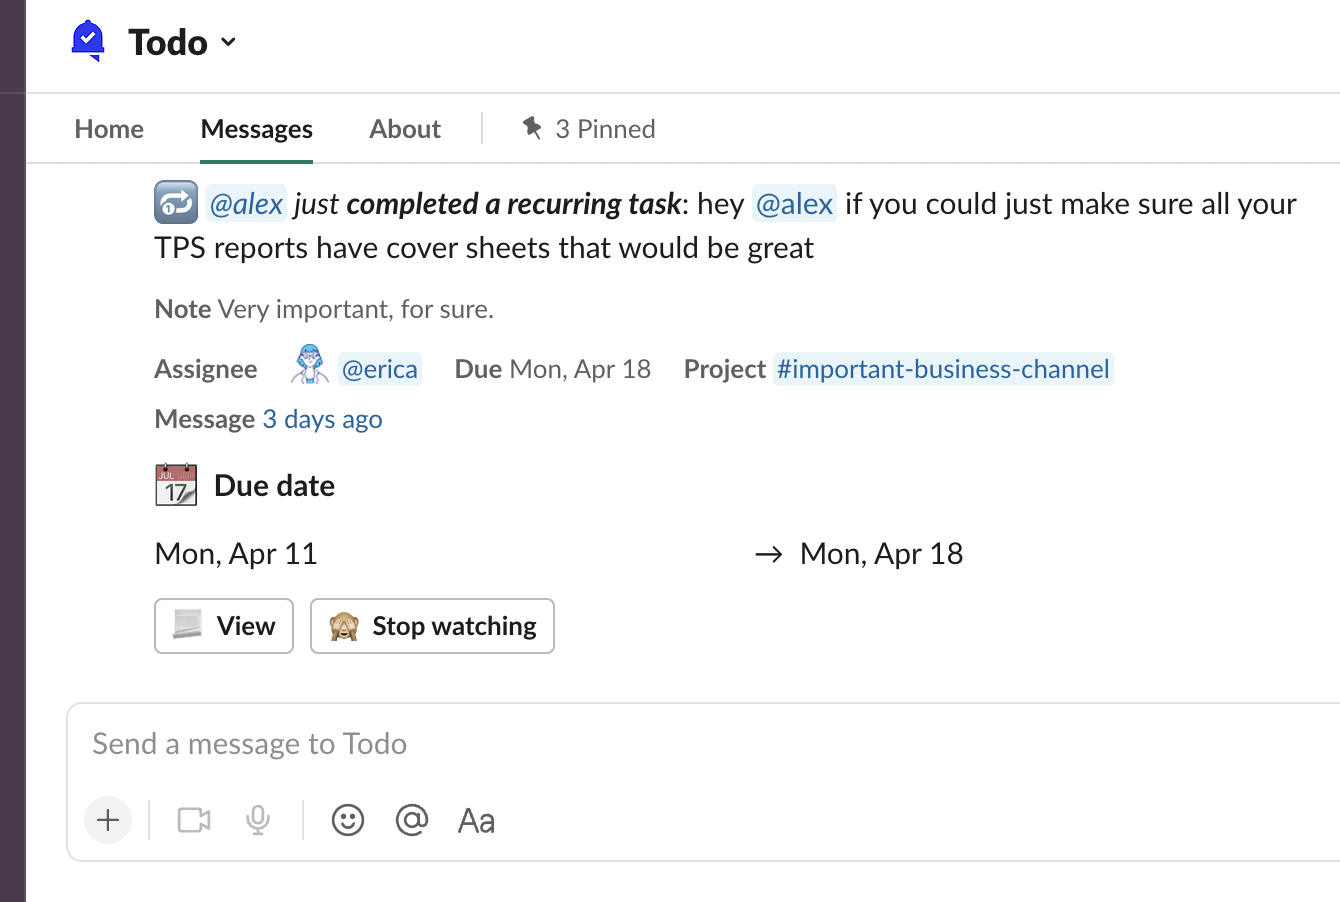Open the '3 days ago' message link

click(322, 419)
